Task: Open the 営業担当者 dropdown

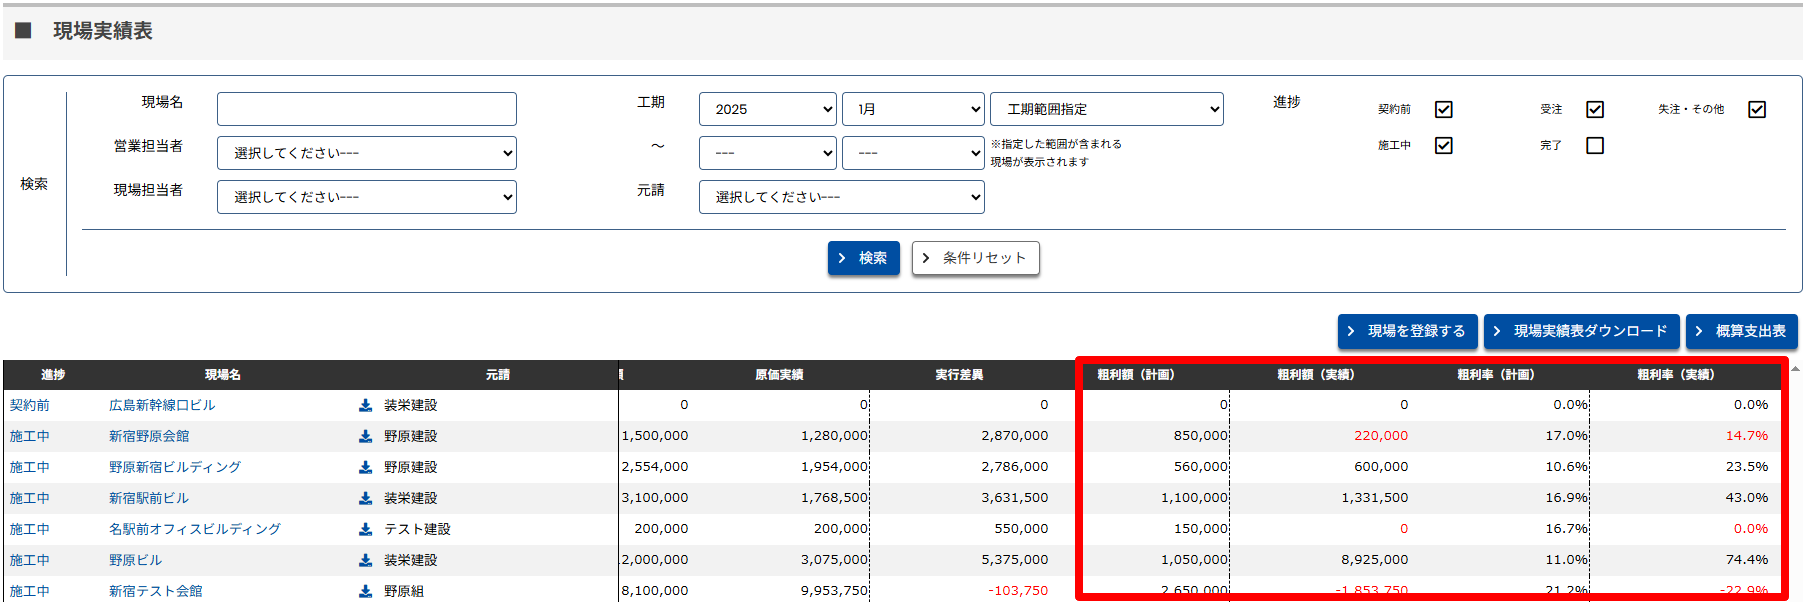Action: (366, 153)
